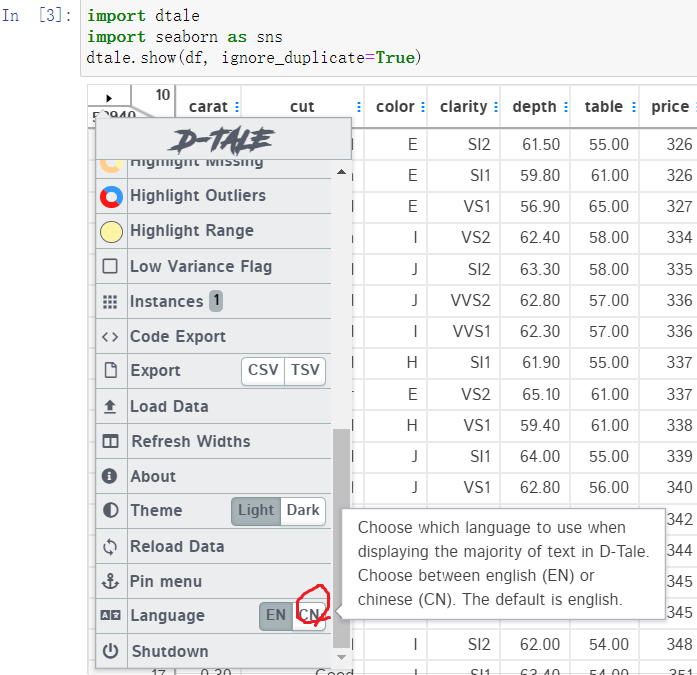Viewport: 697px width, 675px height.
Task: Click the Load Data upload icon
Action: tap(110, 407)
